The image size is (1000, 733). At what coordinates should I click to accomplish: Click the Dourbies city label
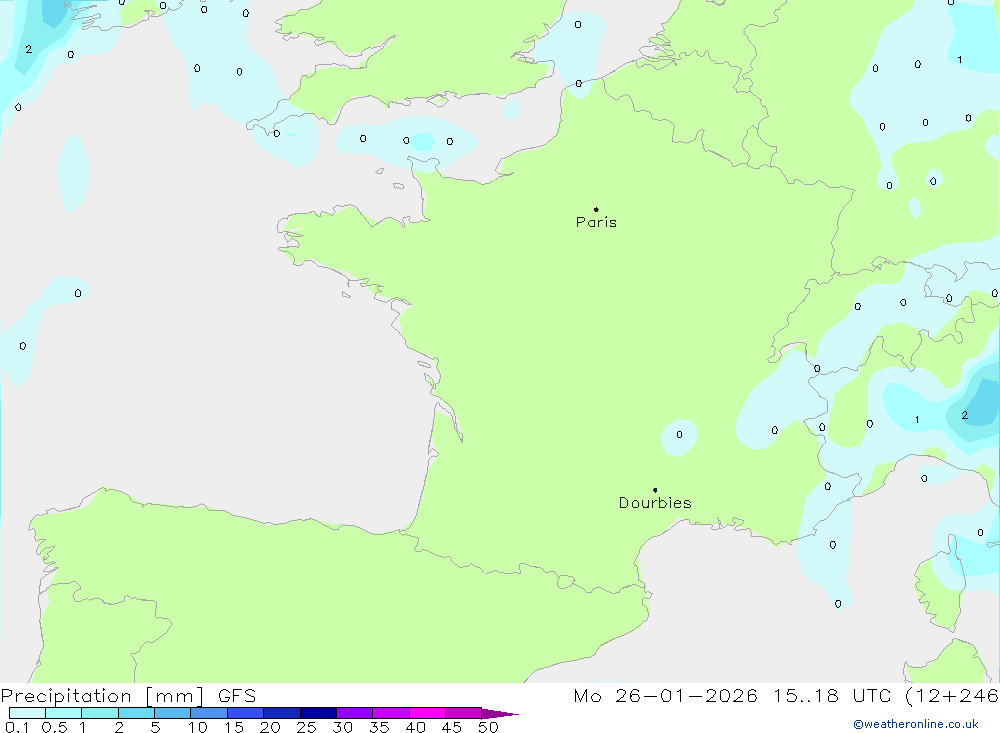(x=655, y=503)
